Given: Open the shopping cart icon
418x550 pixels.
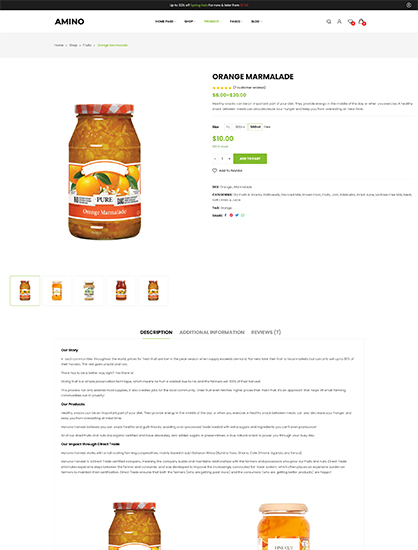Looking at the screenshot, I should point(362,22).
